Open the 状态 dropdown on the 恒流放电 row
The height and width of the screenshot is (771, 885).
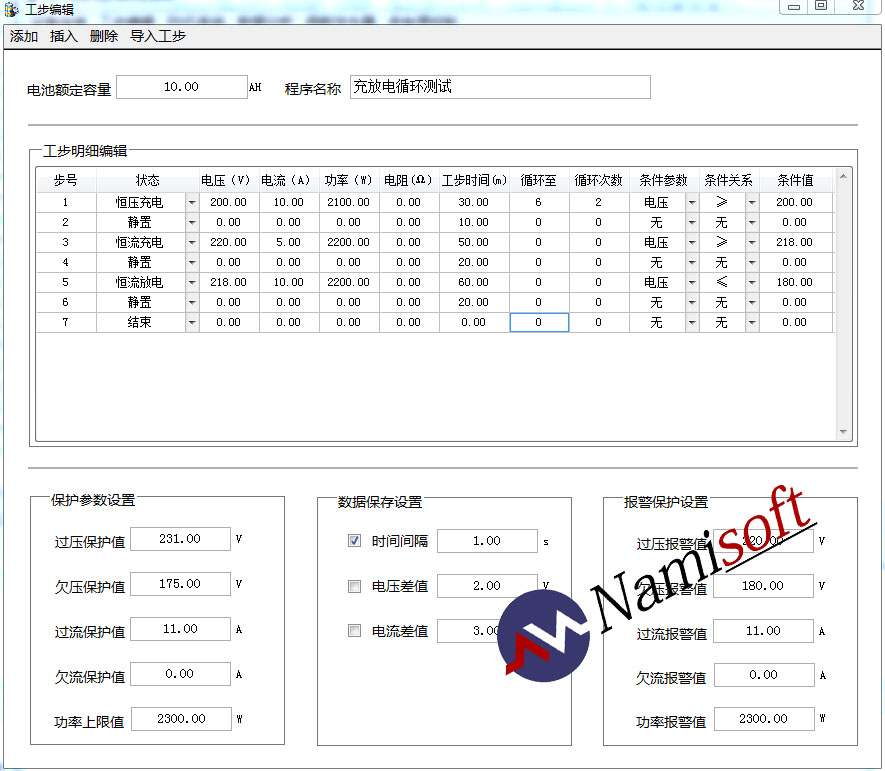[x=192, y=282]
